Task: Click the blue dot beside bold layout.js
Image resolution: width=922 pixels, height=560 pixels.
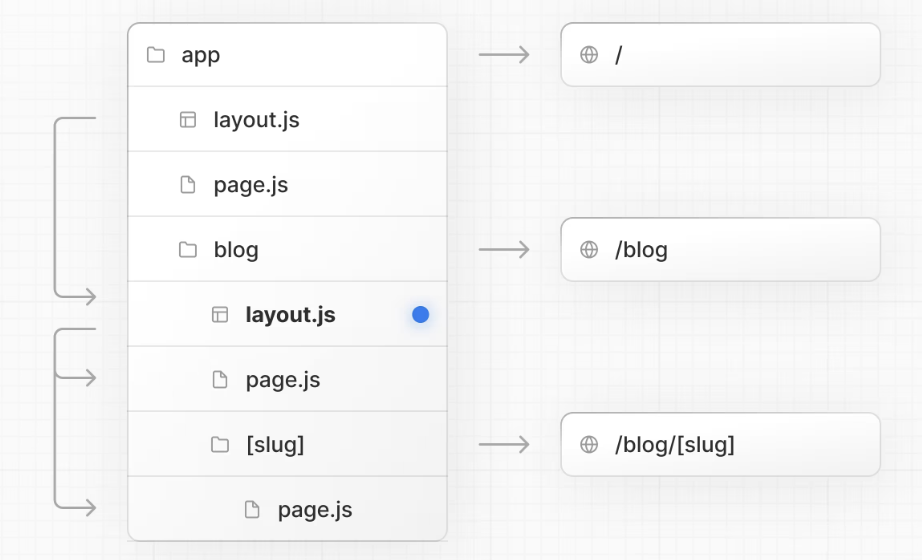Action: pos(420,315)
